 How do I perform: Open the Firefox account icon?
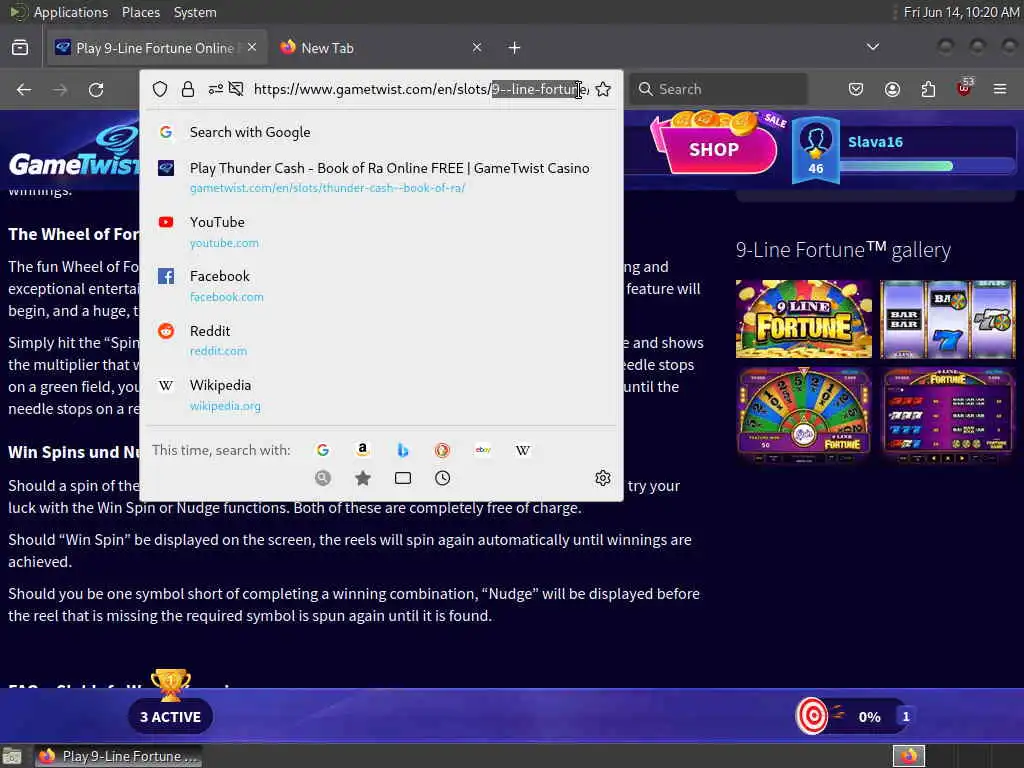pyautogui.click(x=892, y=89)
